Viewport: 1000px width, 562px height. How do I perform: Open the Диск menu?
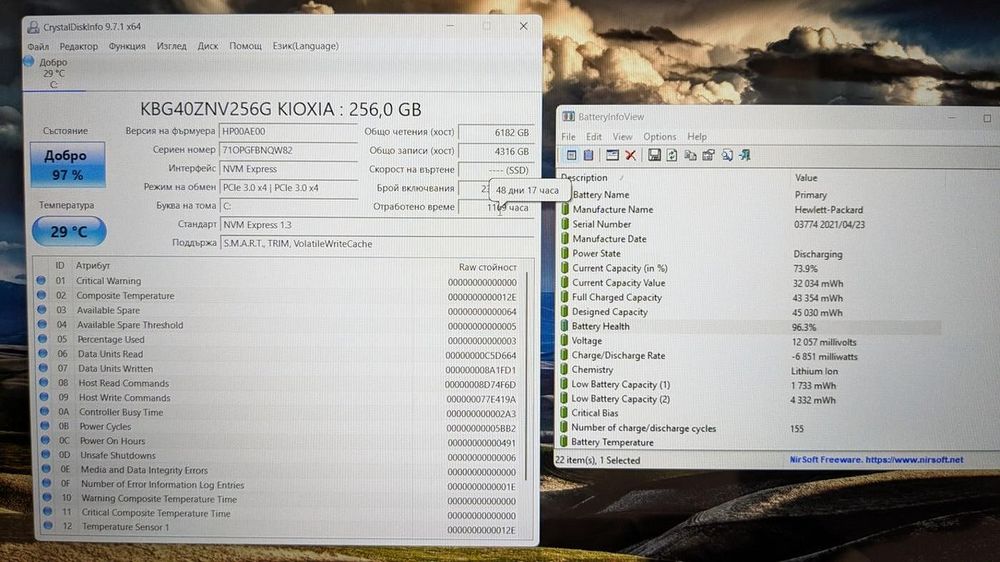pyautogui.click(x=208, y=46)
